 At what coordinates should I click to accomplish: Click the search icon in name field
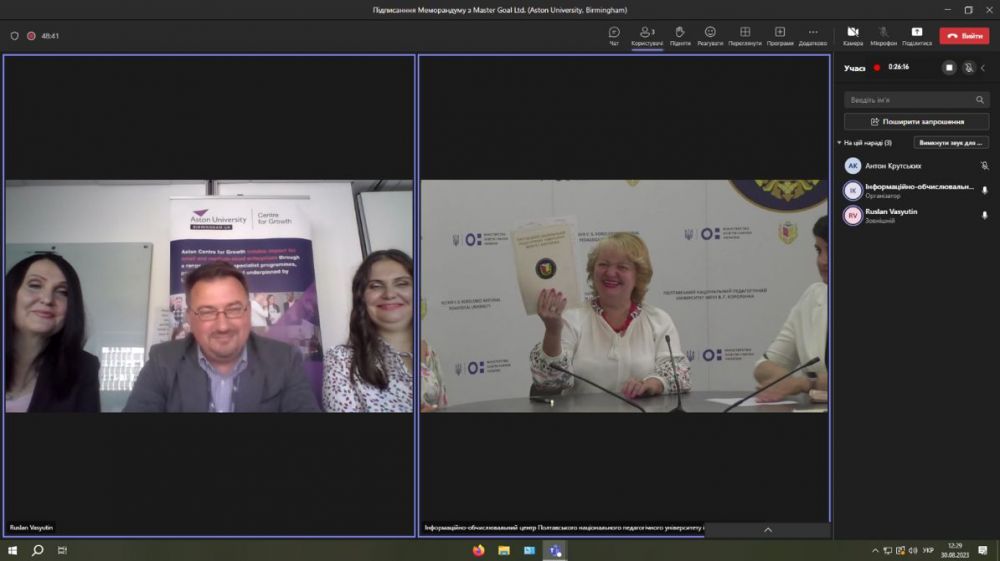pos(979,100)
